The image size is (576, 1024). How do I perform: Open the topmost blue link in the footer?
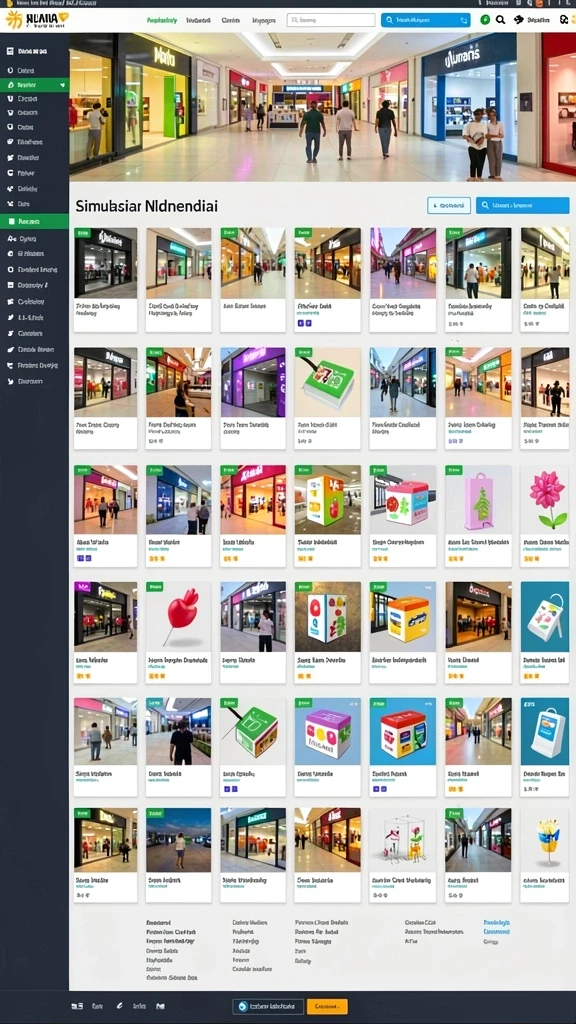click(496, 922)
